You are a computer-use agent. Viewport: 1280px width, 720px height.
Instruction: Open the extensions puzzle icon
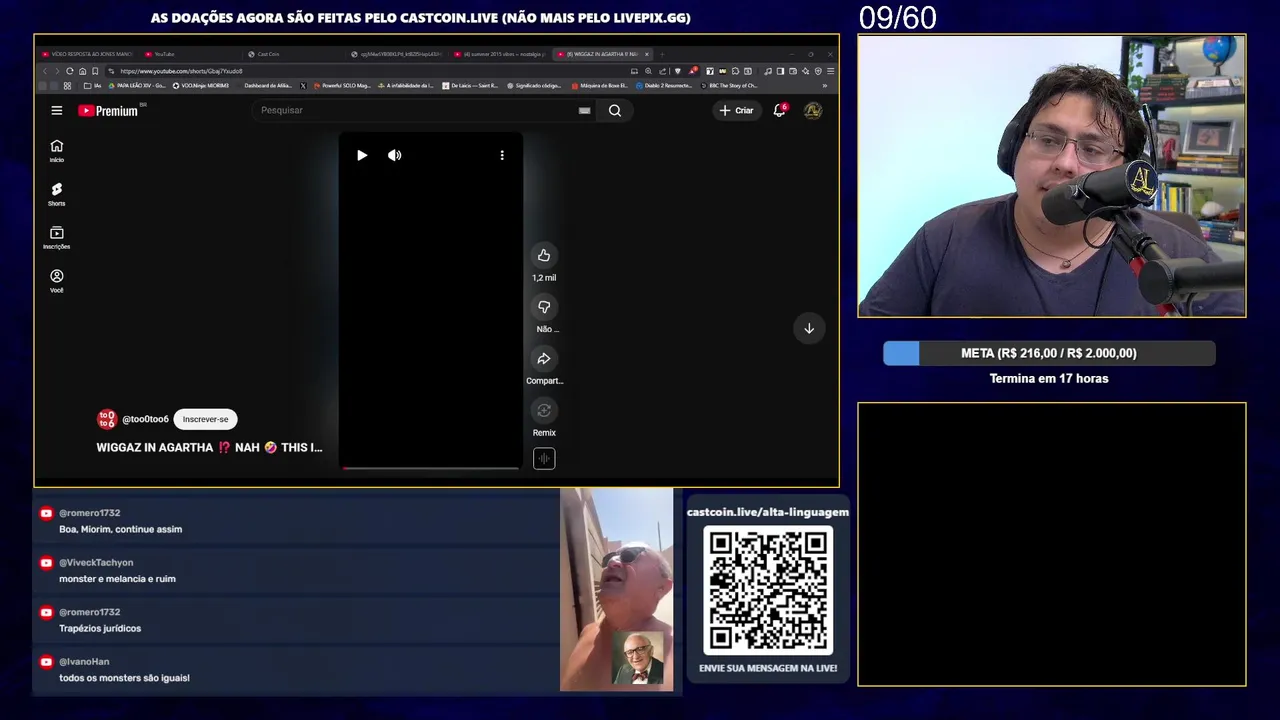[x=735, y=71]
